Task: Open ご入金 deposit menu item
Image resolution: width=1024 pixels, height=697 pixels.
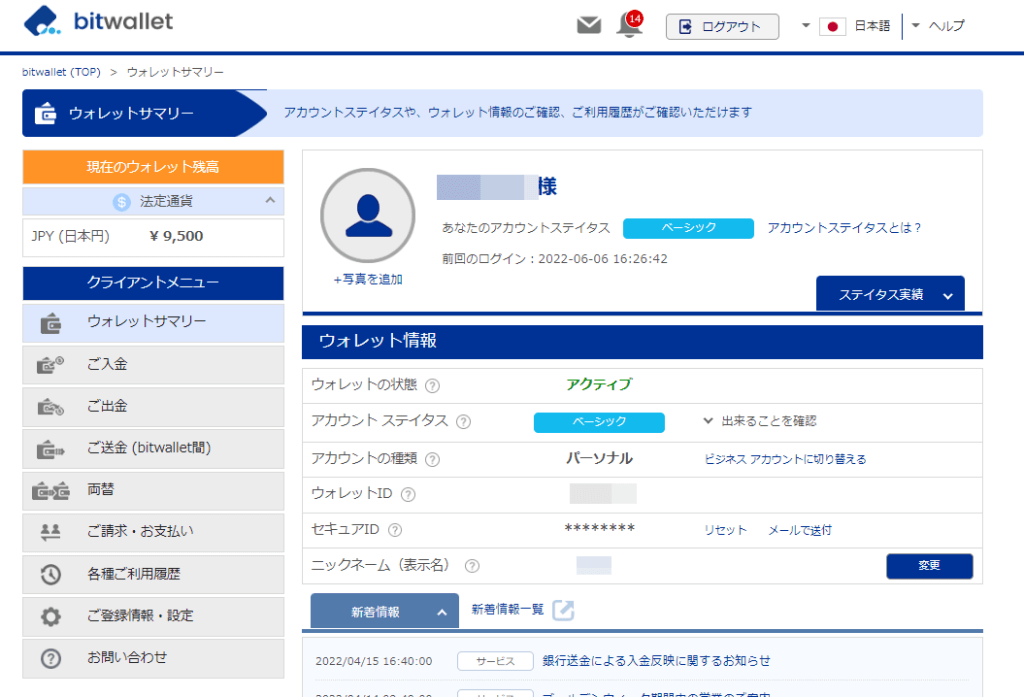Action: tap(153, 365)
